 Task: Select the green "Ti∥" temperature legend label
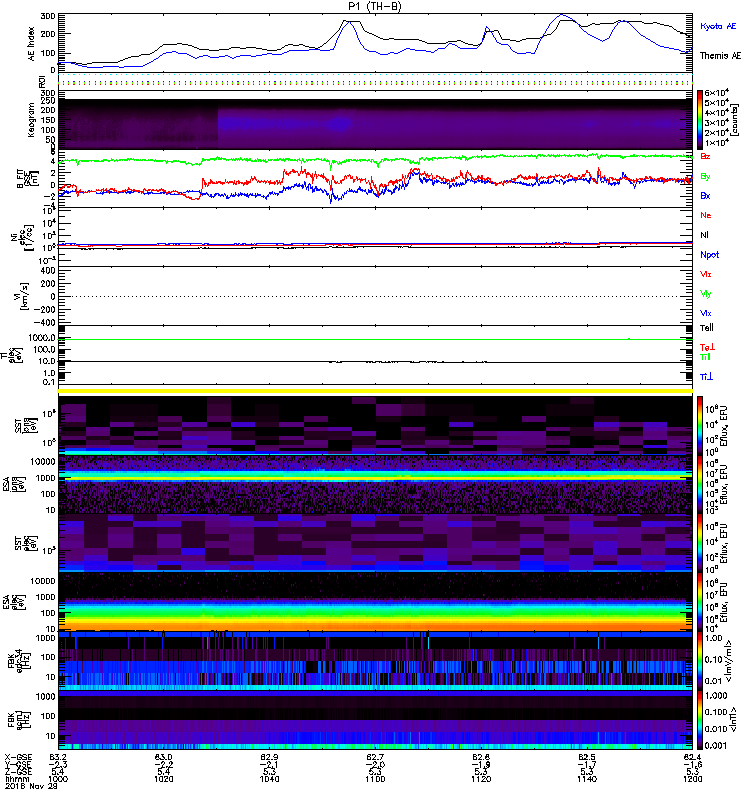click(705, 357)
